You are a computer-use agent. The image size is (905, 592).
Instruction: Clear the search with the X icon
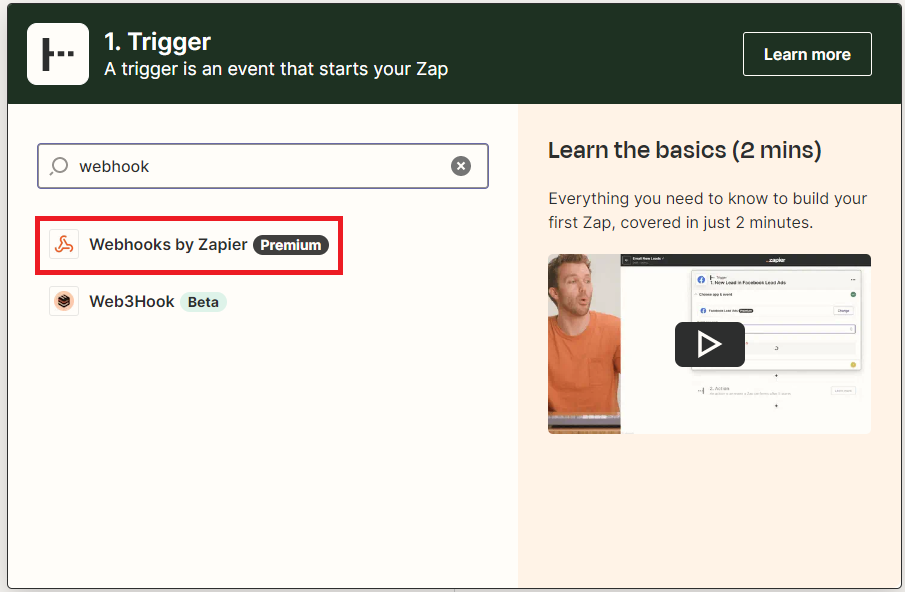click(461, 166)
